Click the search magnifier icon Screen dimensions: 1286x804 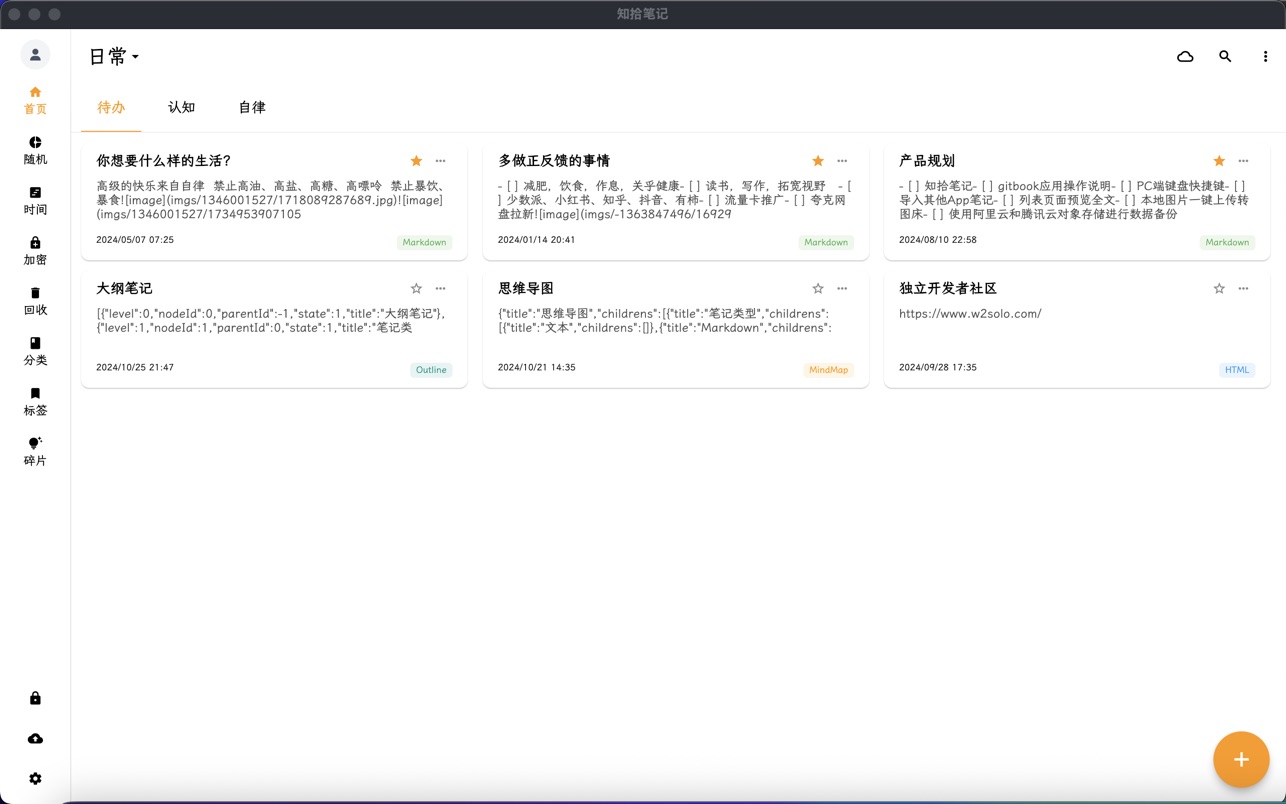pos(1225,57)
